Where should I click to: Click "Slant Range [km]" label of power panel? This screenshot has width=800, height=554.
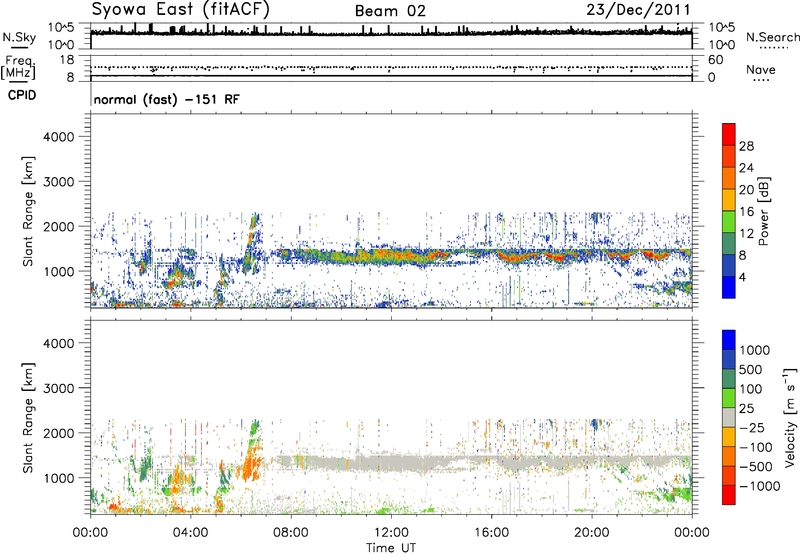tap(28, 211)
